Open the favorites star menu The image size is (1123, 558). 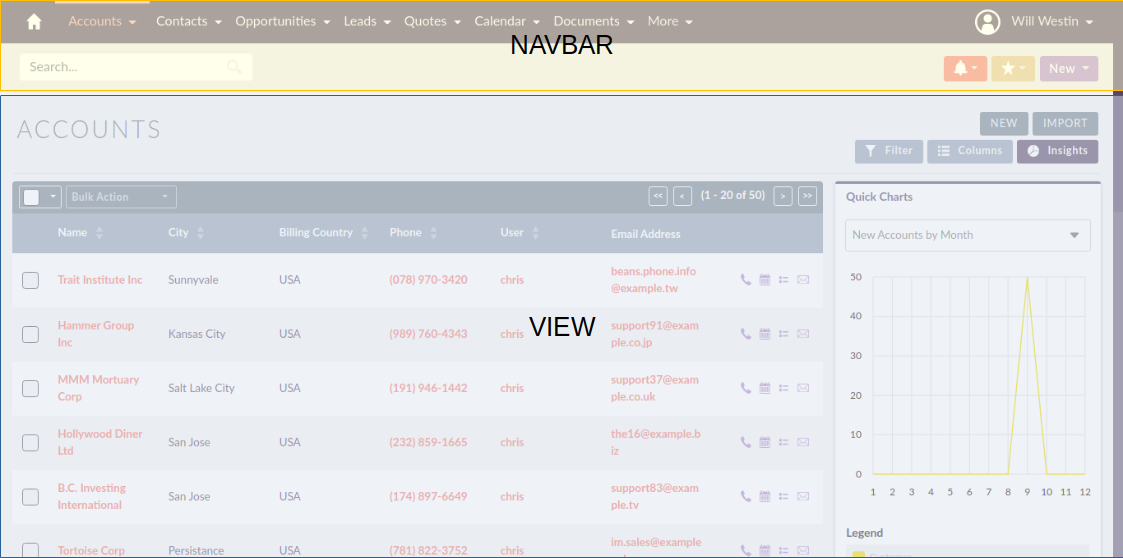click(1013, 68)
